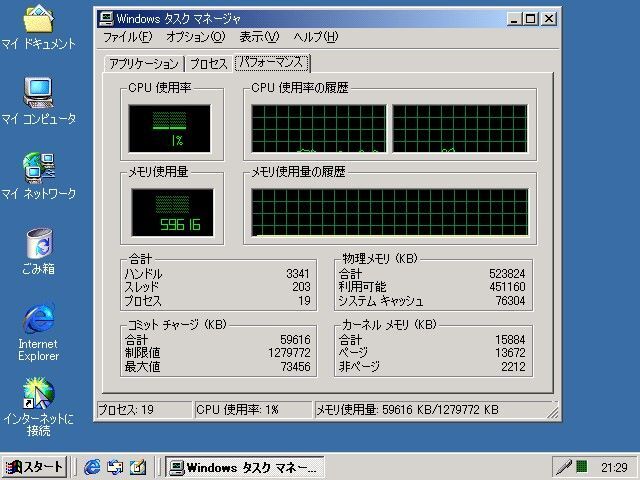This screenshot has height=480, width=640.
Task: Click the 制限値 value 1279772
Action: pyautogui.click(x=289, y=353)
